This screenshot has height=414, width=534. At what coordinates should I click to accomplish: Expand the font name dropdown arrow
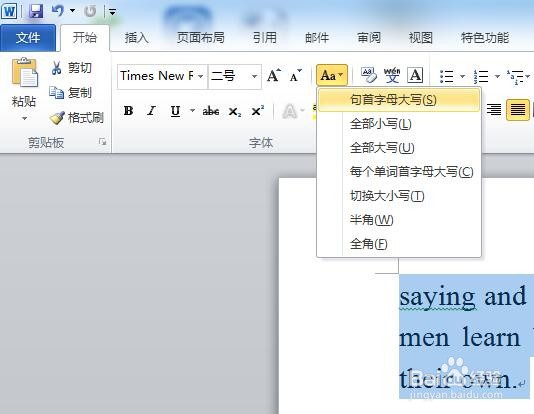click(201, 76)
